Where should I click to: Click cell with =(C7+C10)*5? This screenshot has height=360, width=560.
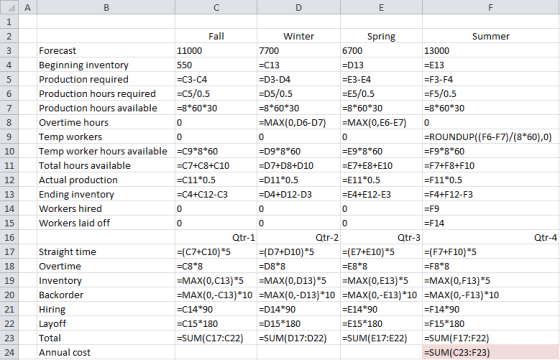pos(216,252)
